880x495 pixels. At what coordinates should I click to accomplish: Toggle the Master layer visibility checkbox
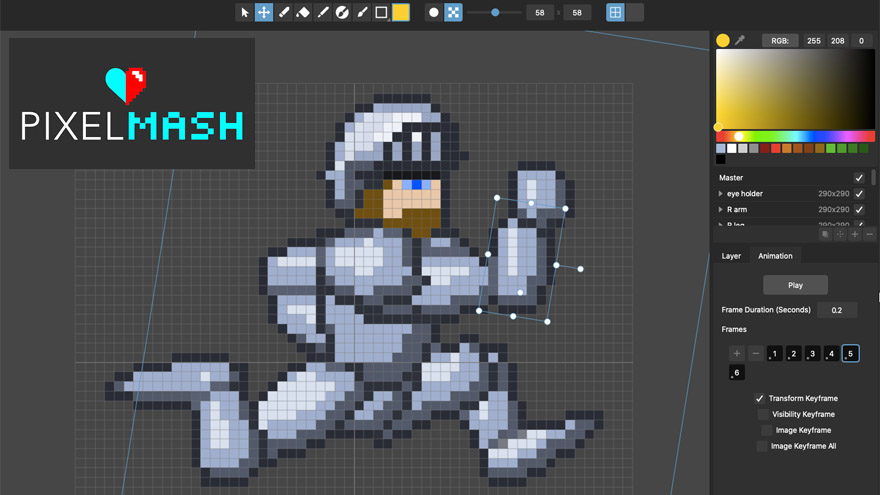(x=859, y=178)
